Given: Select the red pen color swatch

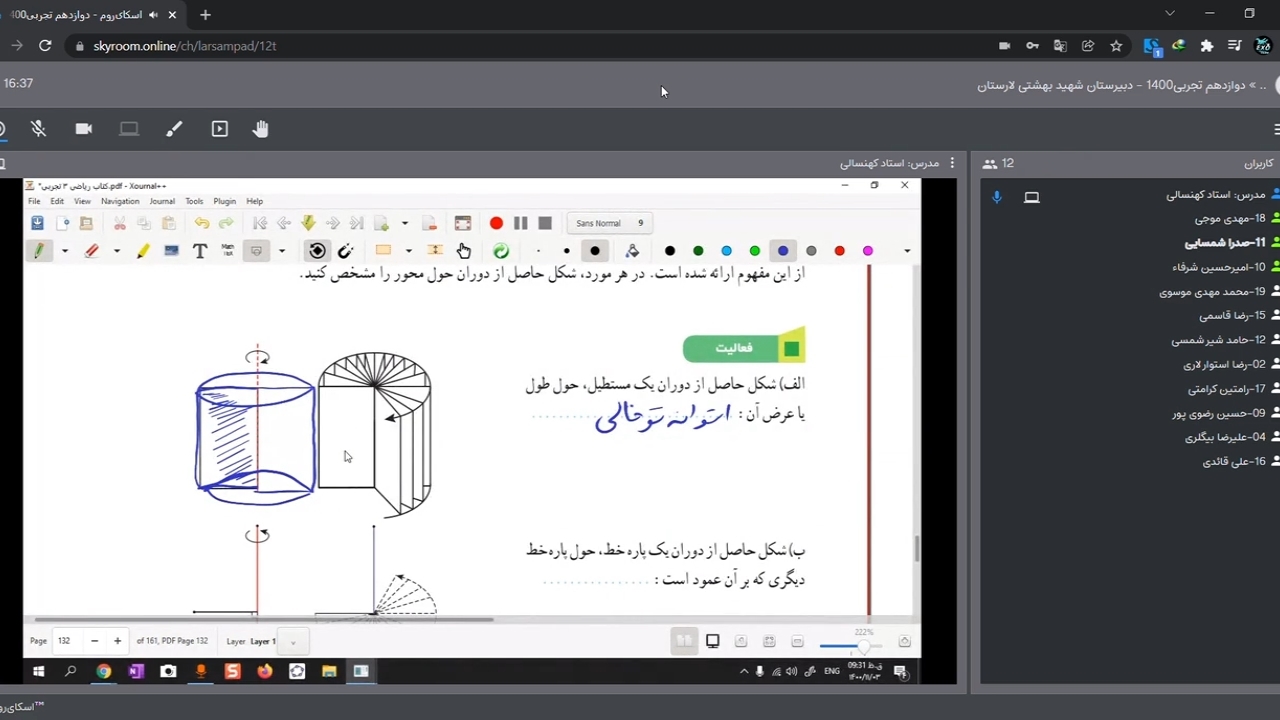Looking at the screenshot, I should [839, 251].
